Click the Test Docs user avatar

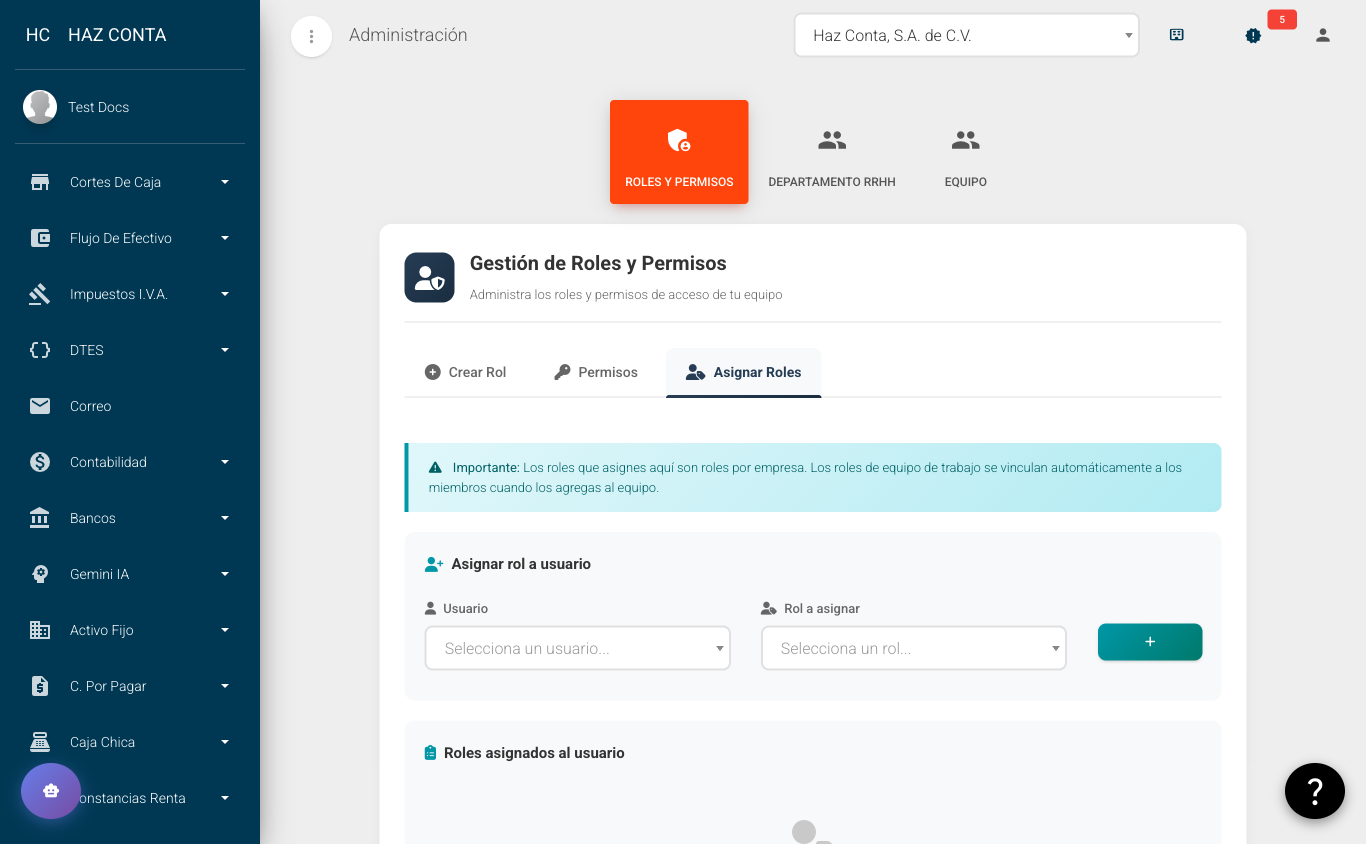click(x=40, y=107)
